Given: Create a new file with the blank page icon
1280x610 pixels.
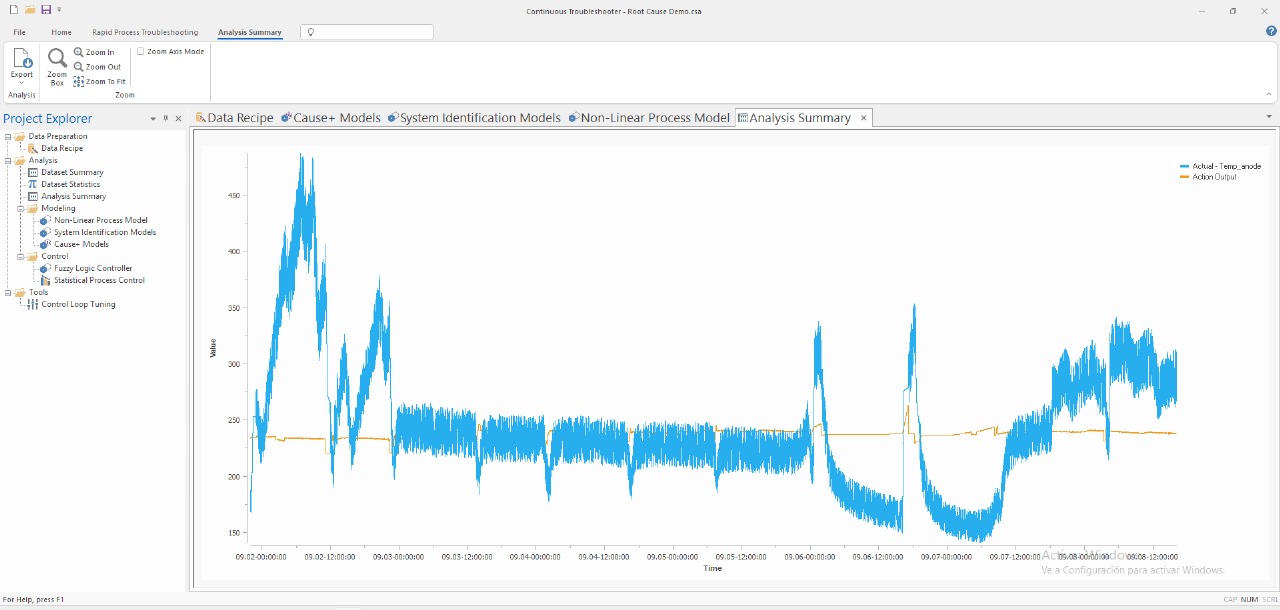Looking at the screenshot, I should pos(14,10).
